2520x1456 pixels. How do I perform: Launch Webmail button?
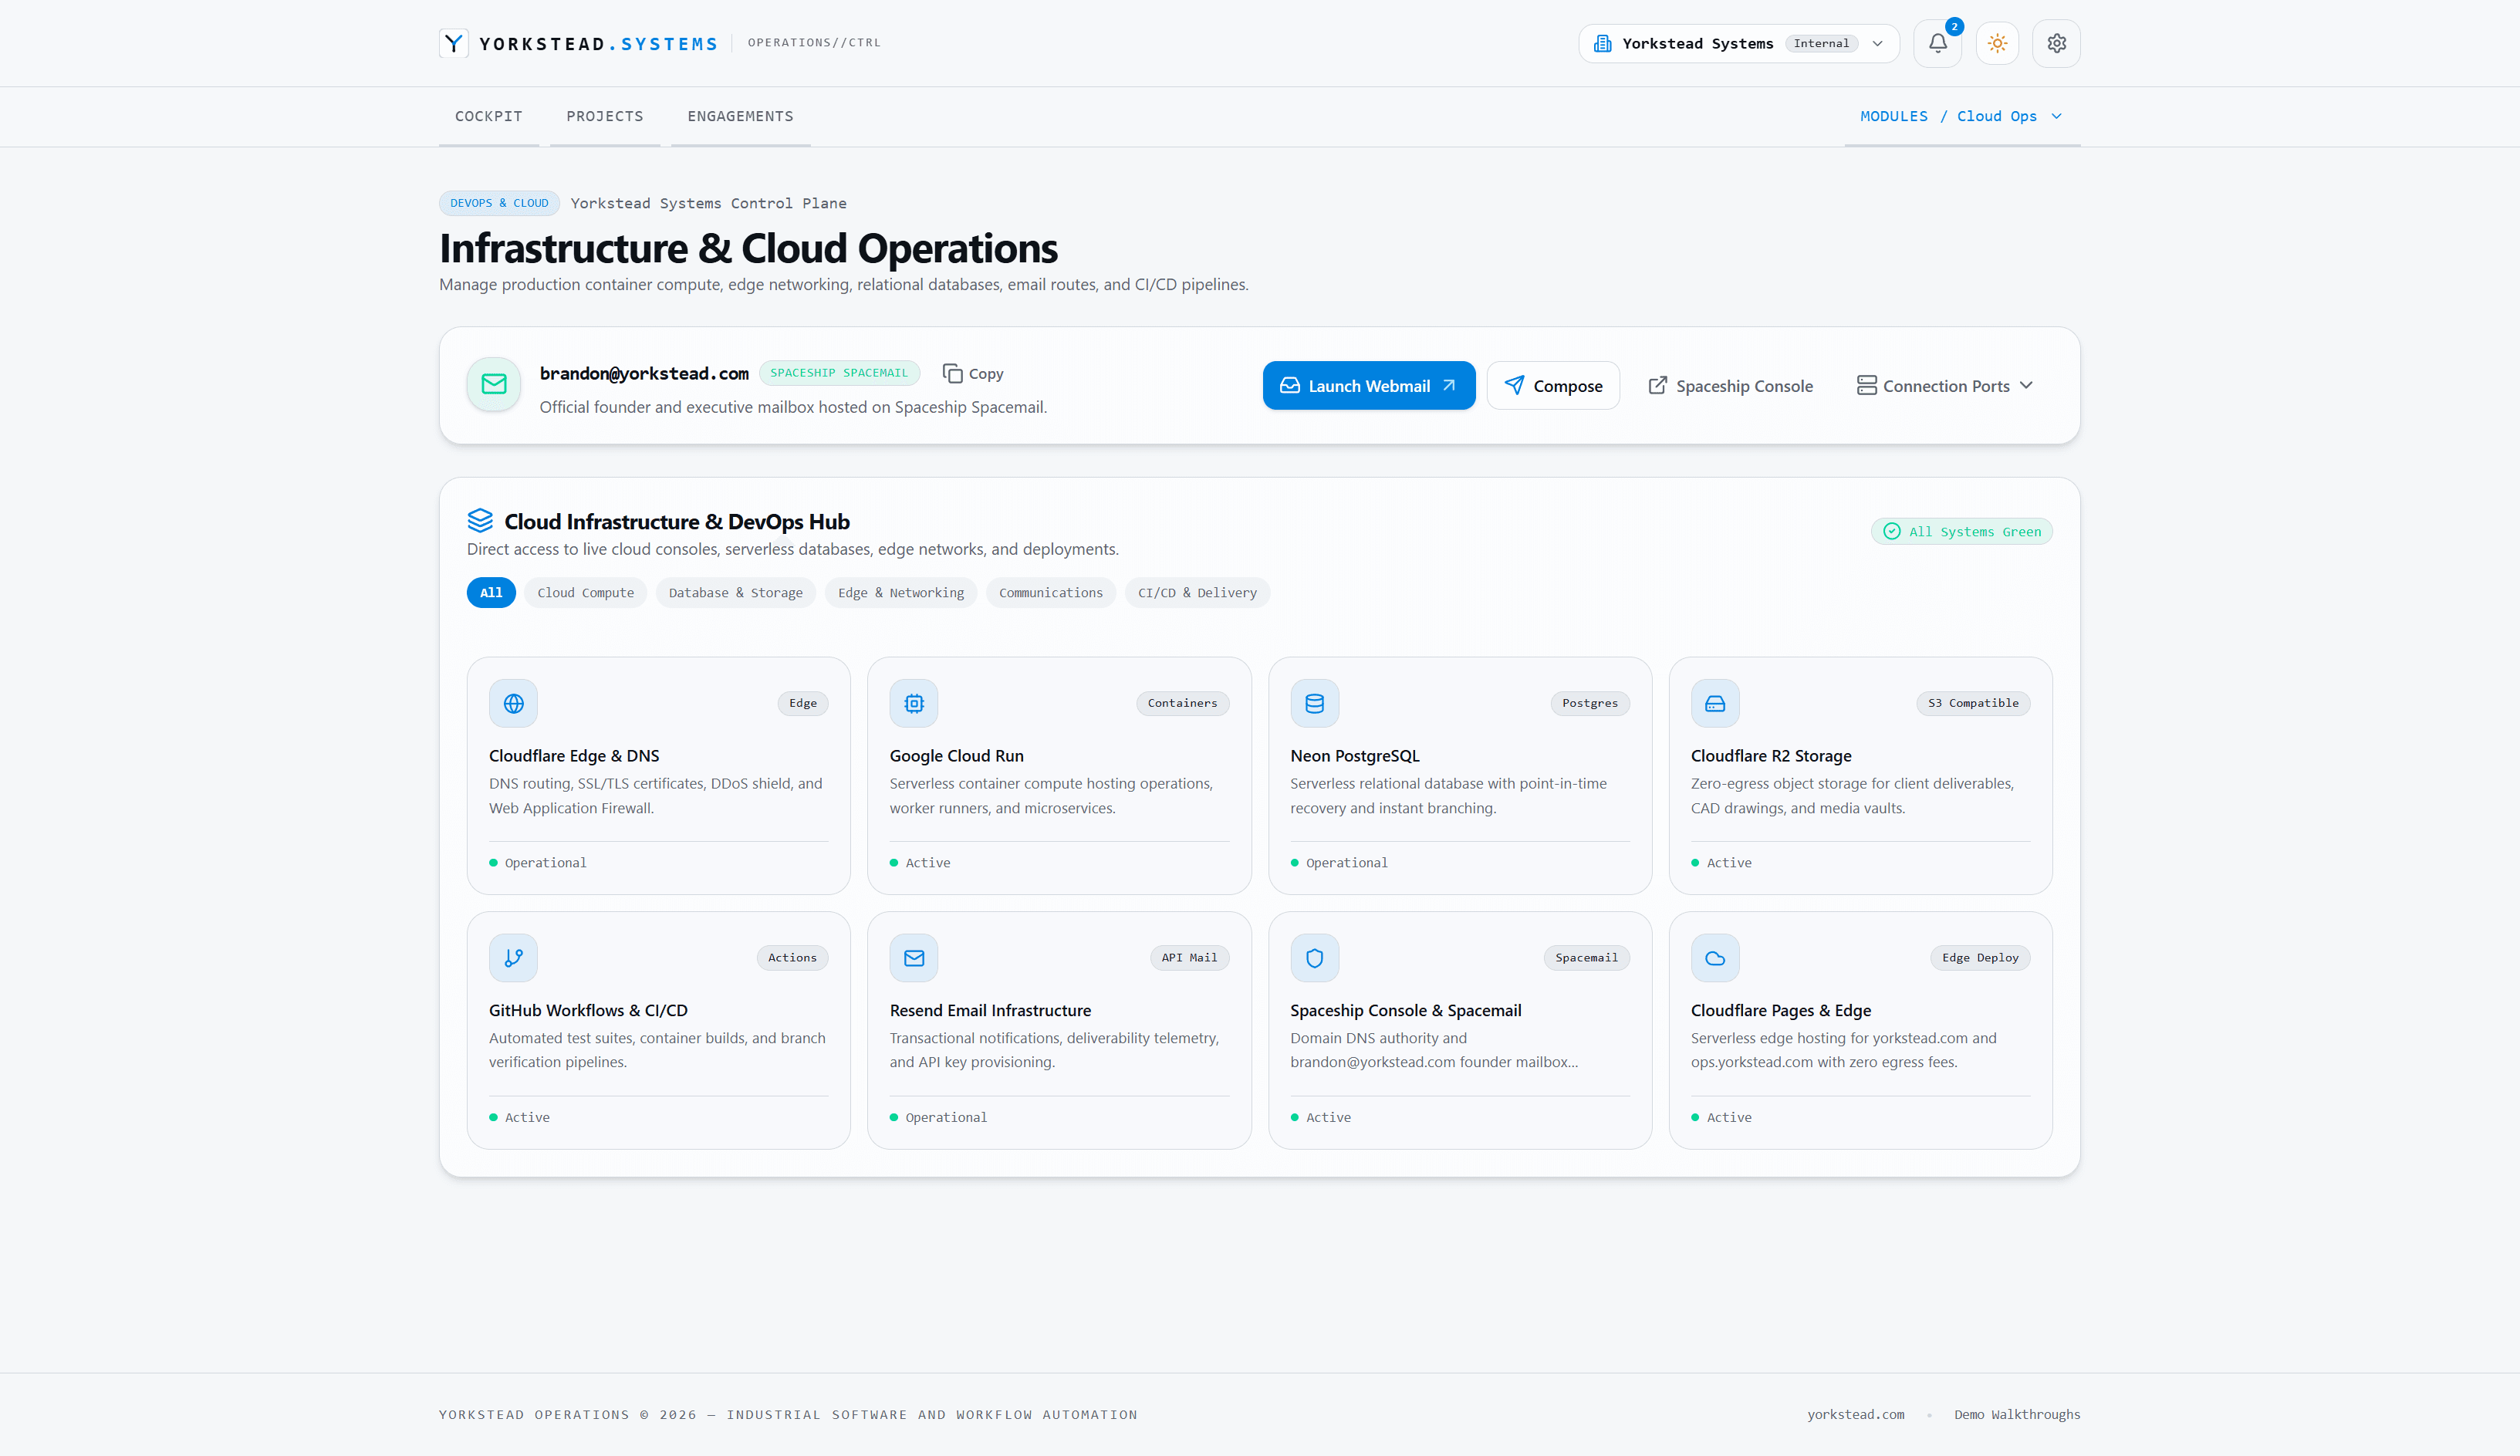(1369, 386)
